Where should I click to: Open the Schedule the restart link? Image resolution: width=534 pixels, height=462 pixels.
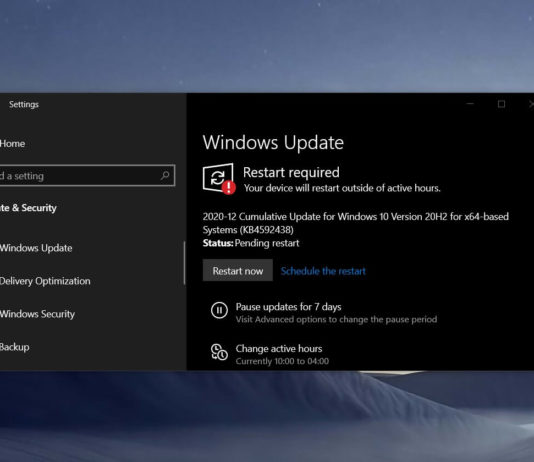(x=323, y=271)
